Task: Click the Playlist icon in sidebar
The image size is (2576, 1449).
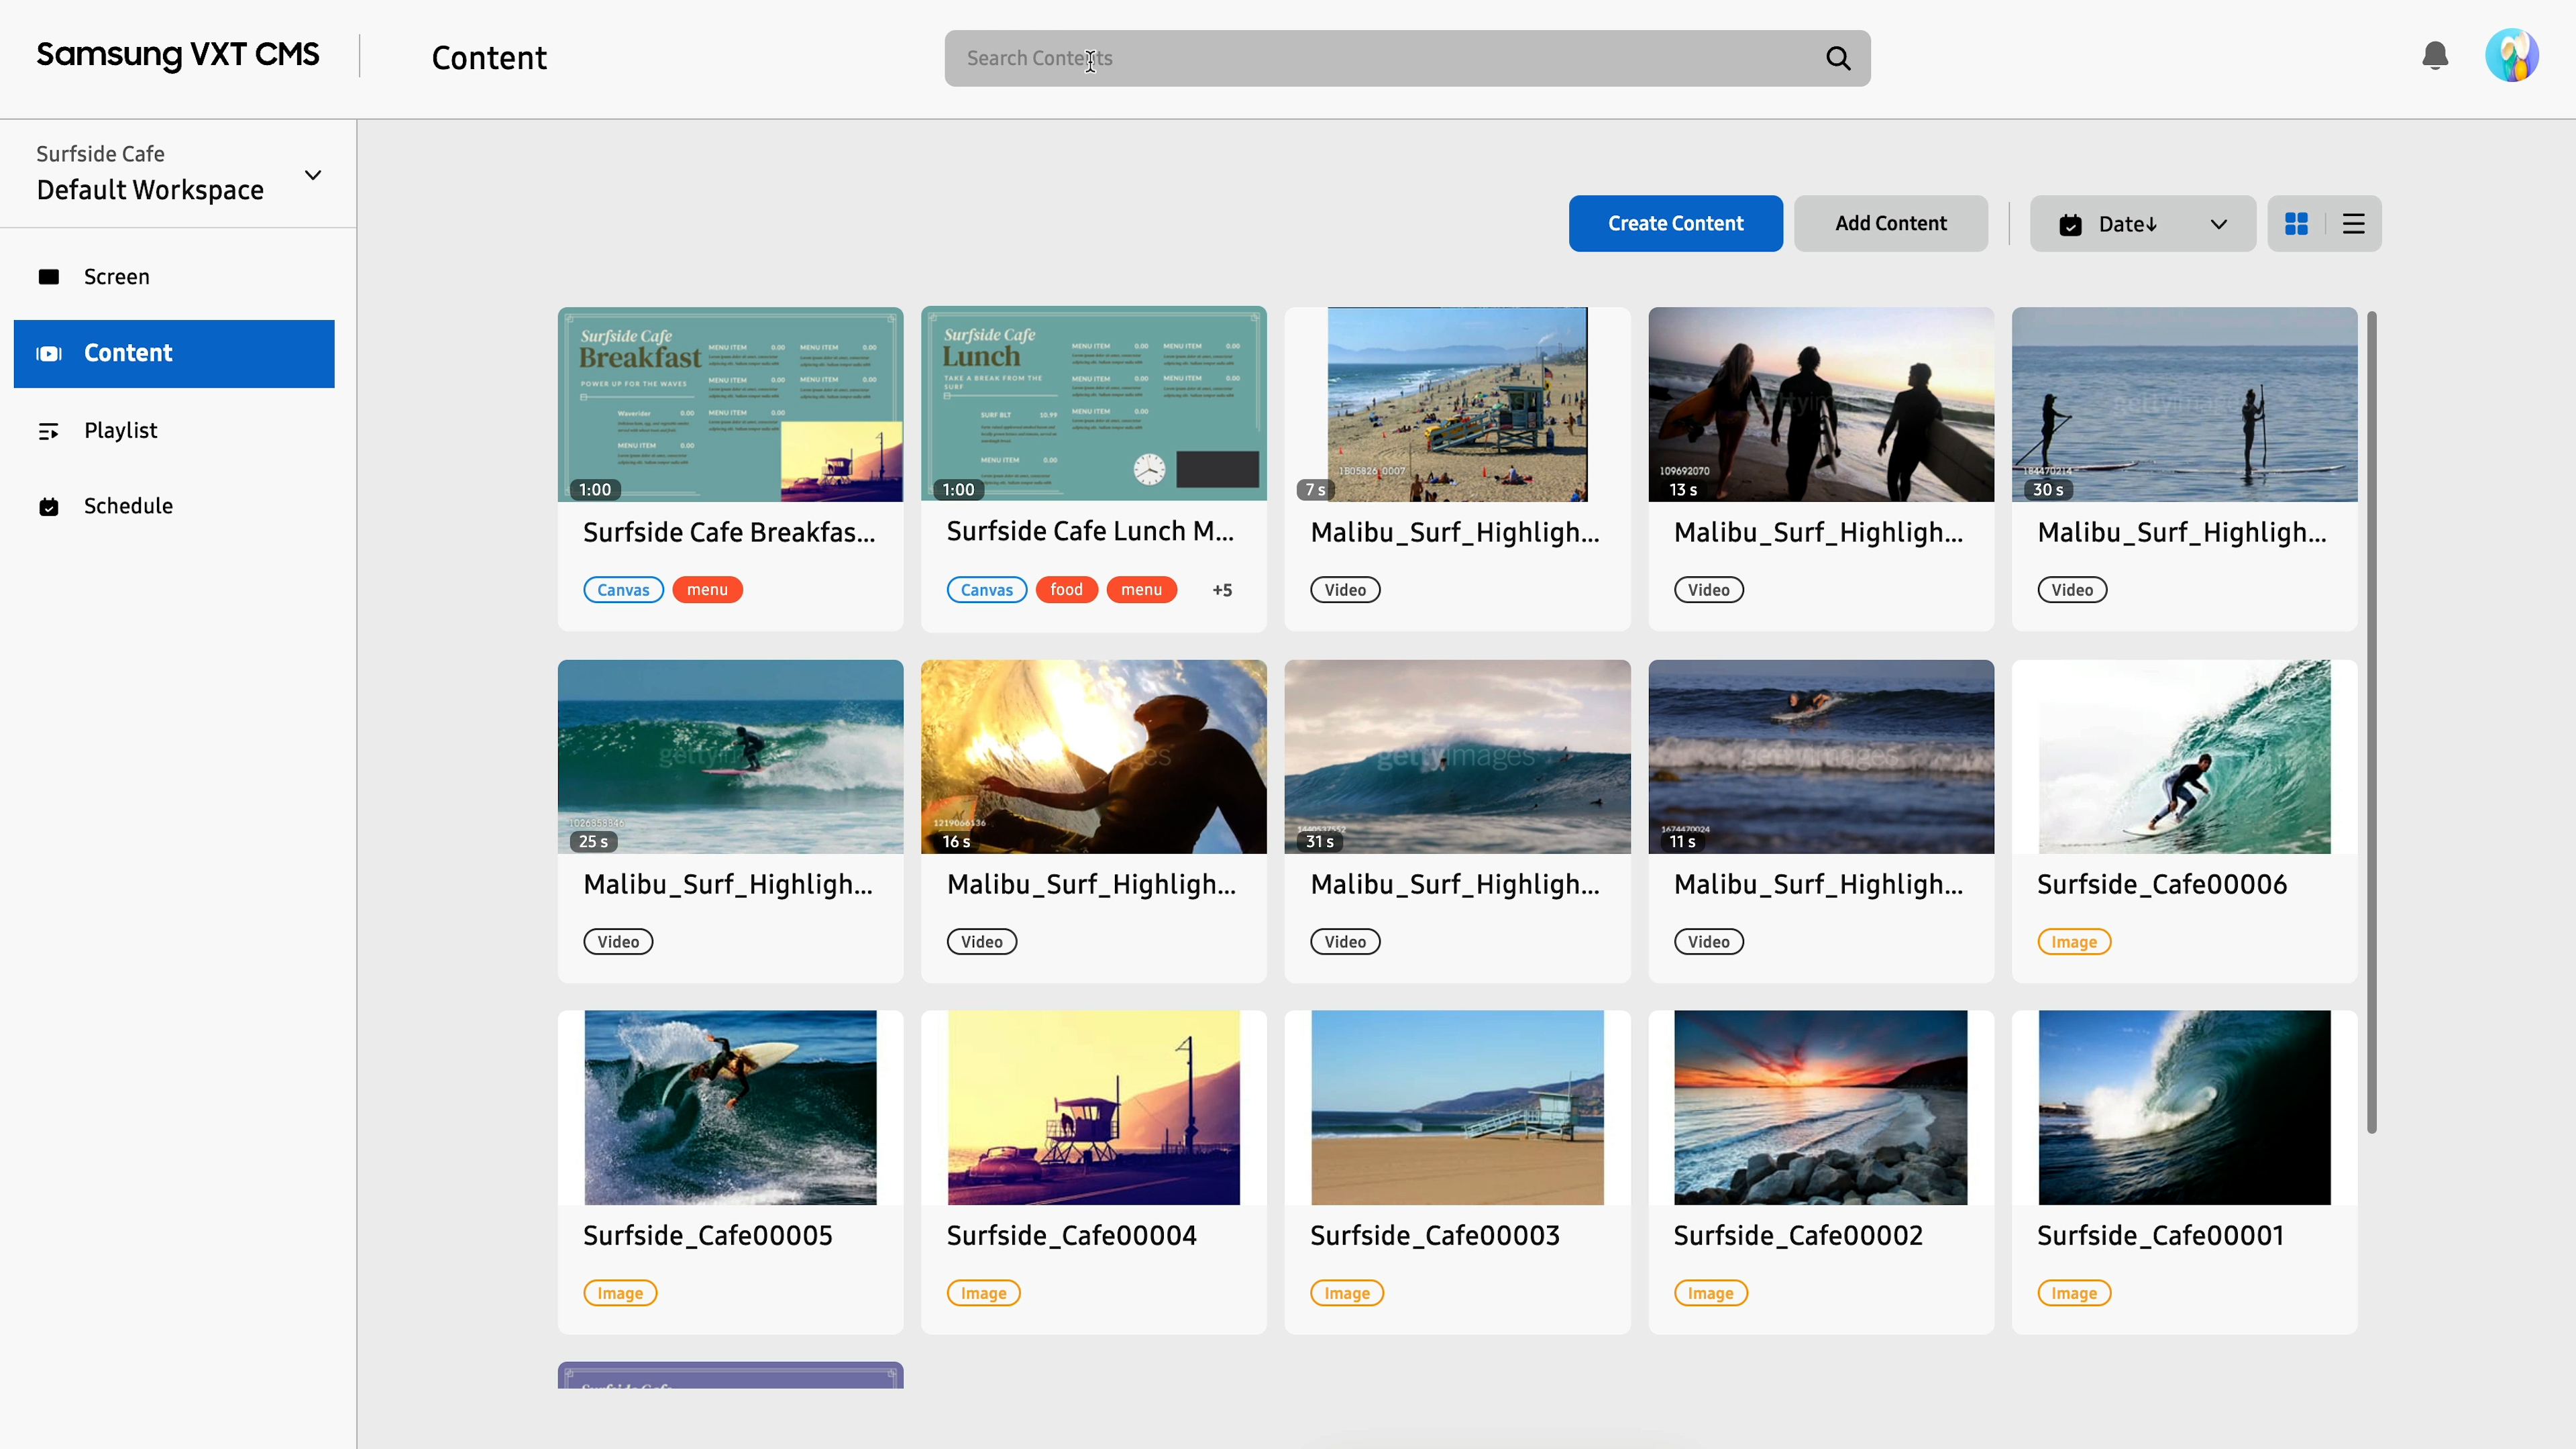Action: 49,431
